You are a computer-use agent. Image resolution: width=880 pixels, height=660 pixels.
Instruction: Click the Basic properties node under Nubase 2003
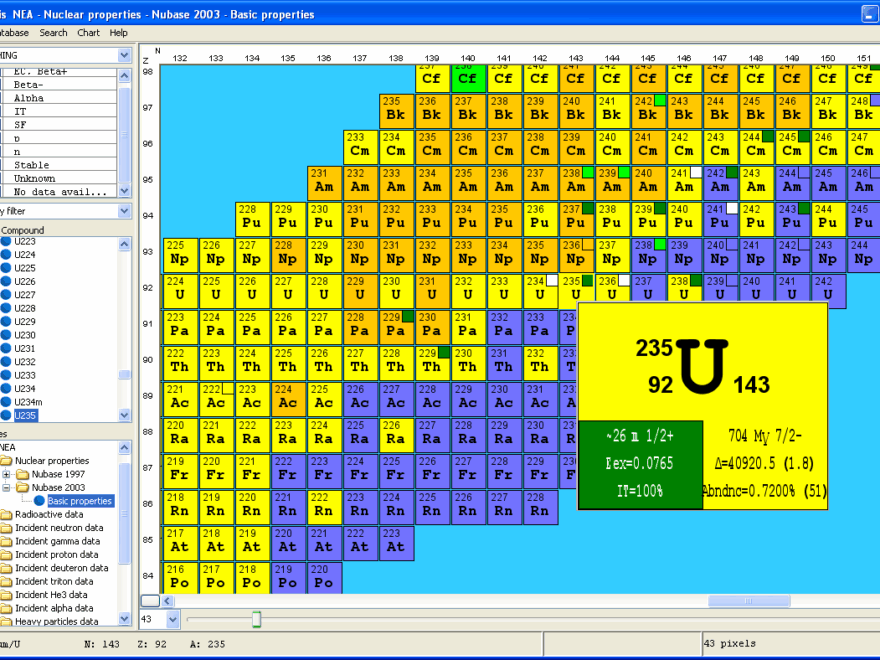80,500
